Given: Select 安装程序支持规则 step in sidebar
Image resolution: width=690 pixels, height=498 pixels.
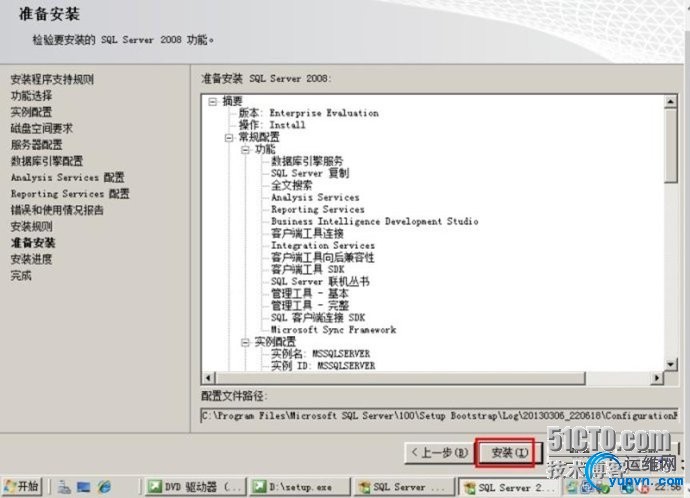Looking at the screenshot, I should [x=52, y=79].
